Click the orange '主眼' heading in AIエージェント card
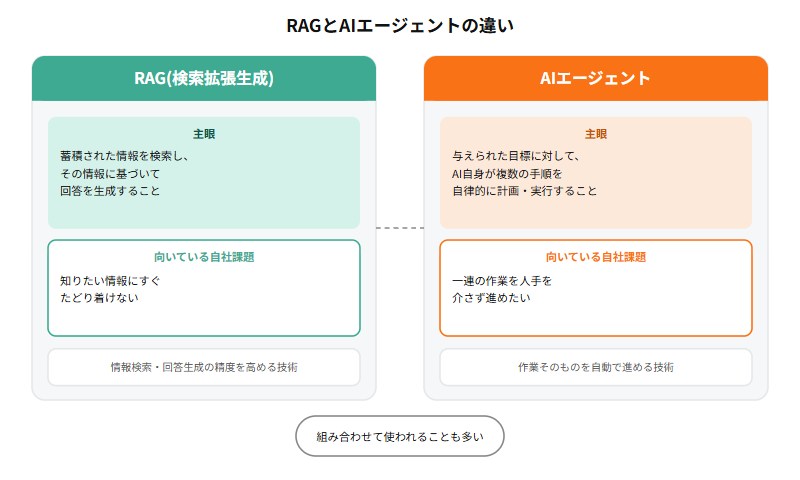 coord(595,134)
